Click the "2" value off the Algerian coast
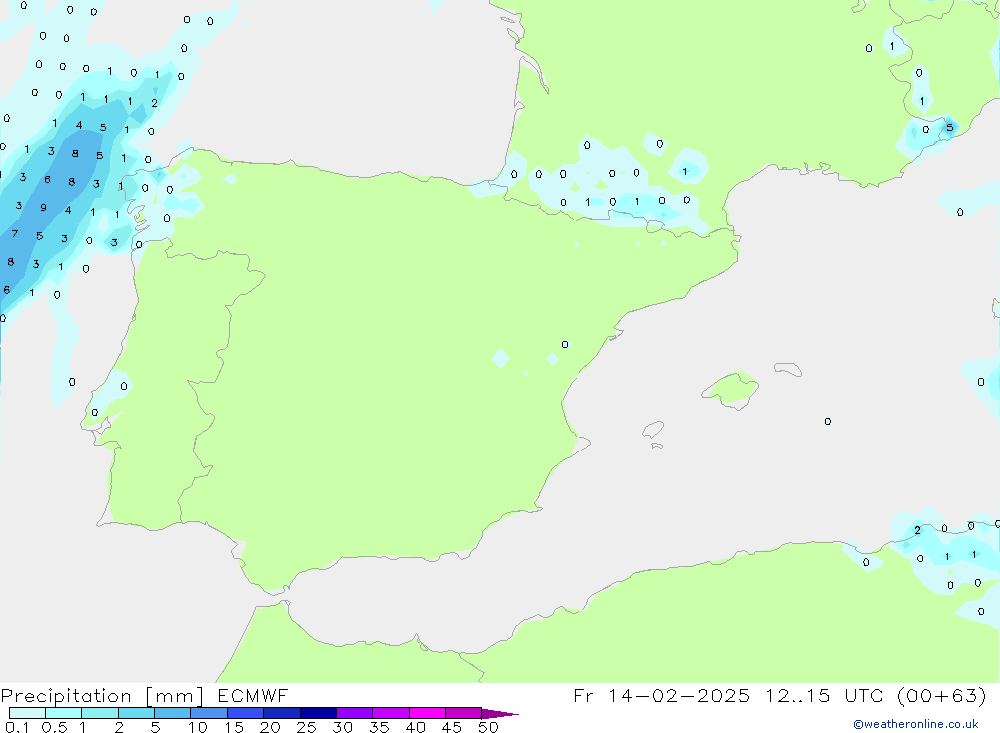The image size is (1000, 733). point(917,530)
